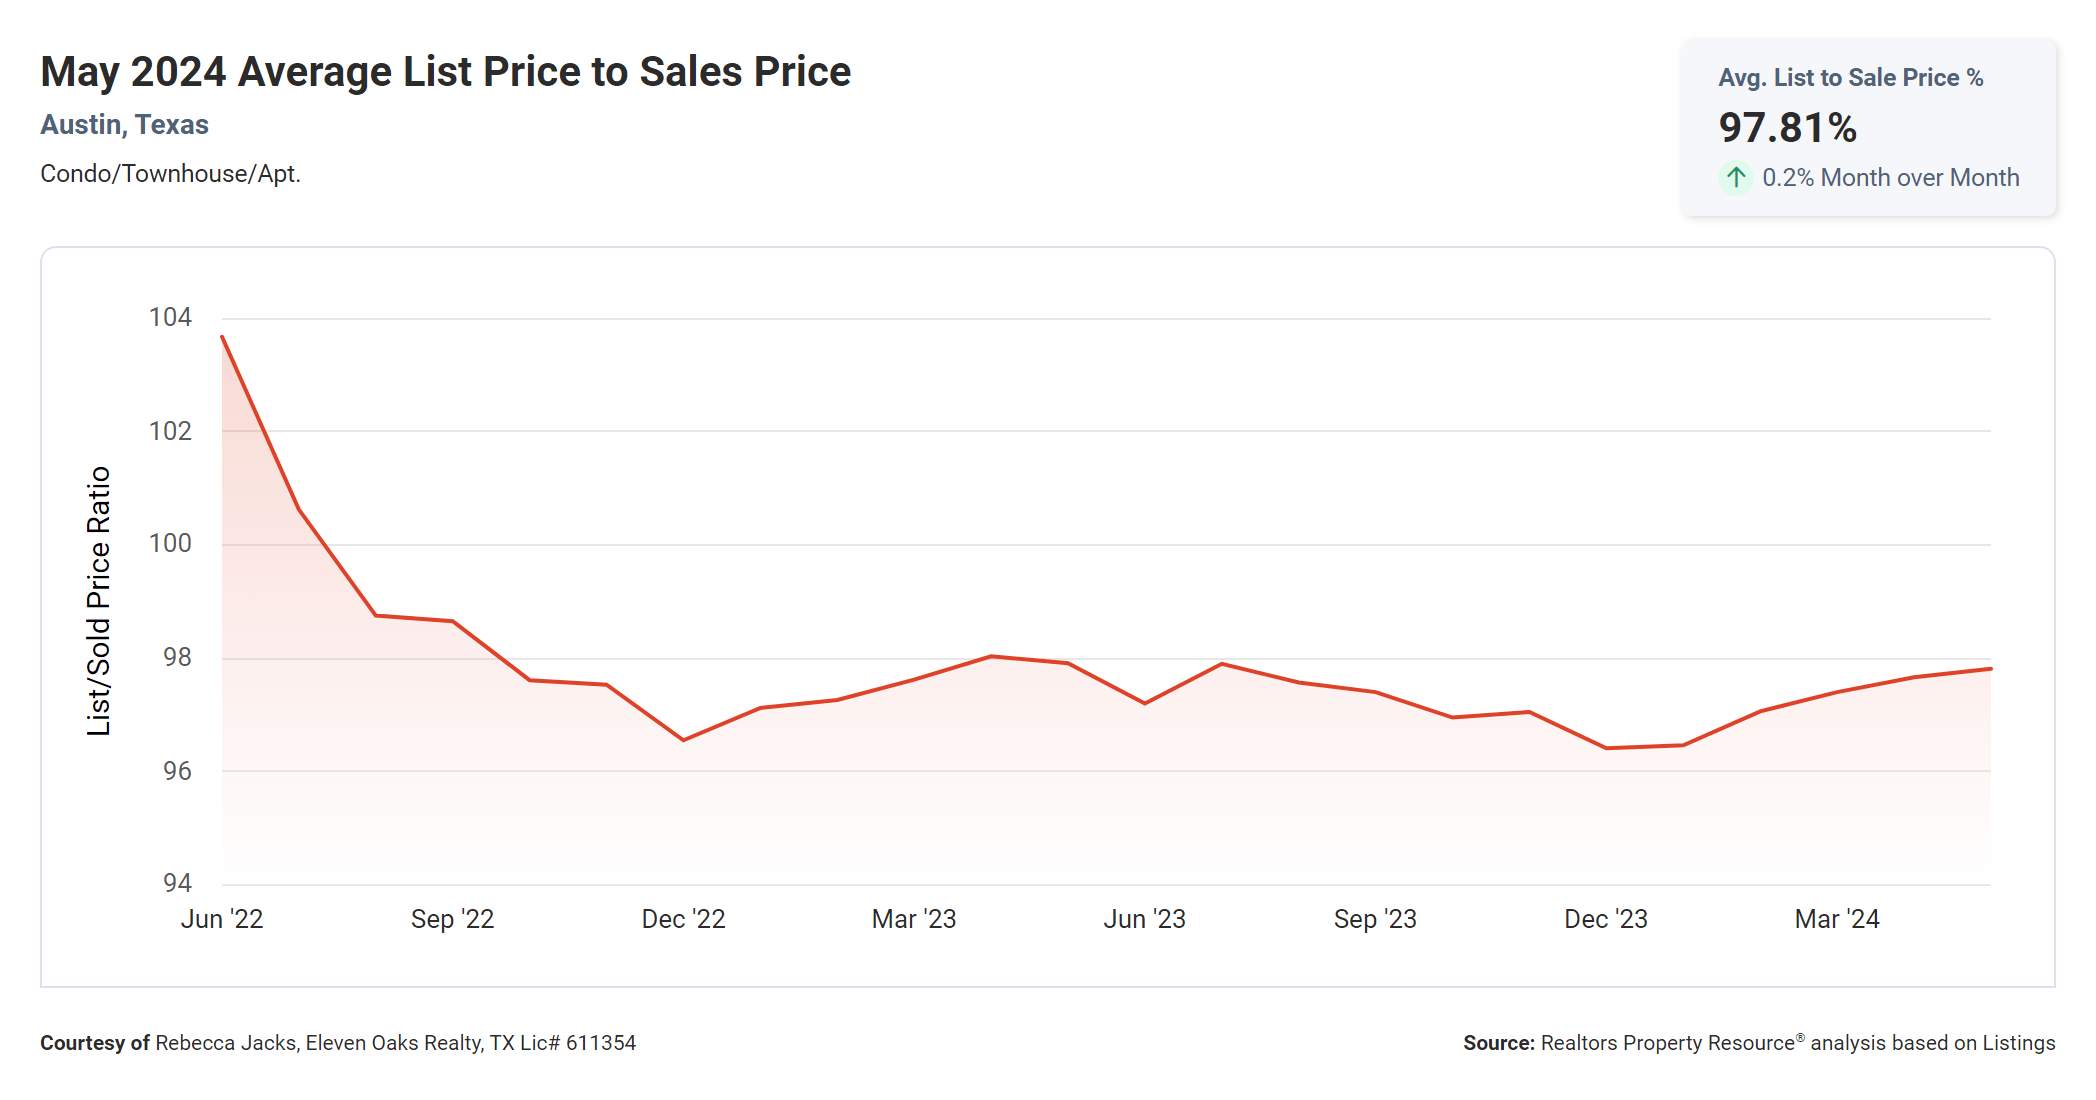Select the "Dec '23" x-axis label

1606,919
